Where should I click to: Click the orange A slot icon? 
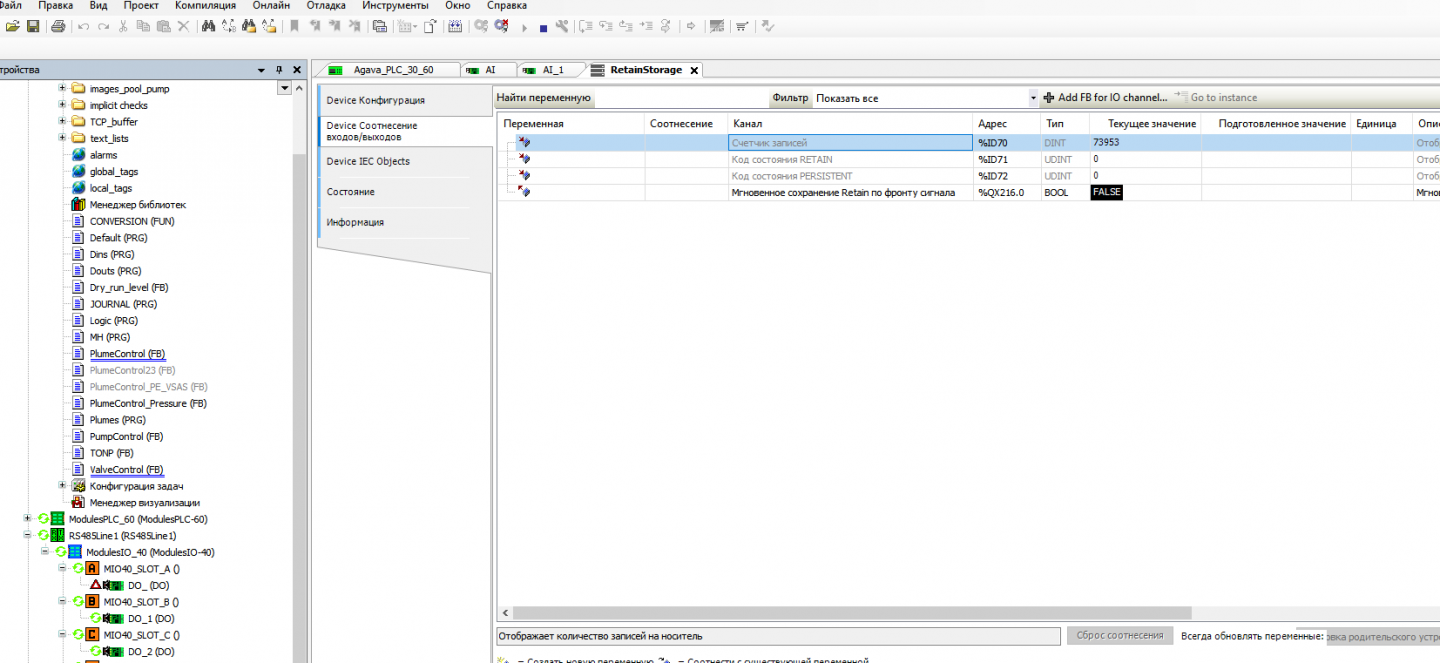point(93,568)
